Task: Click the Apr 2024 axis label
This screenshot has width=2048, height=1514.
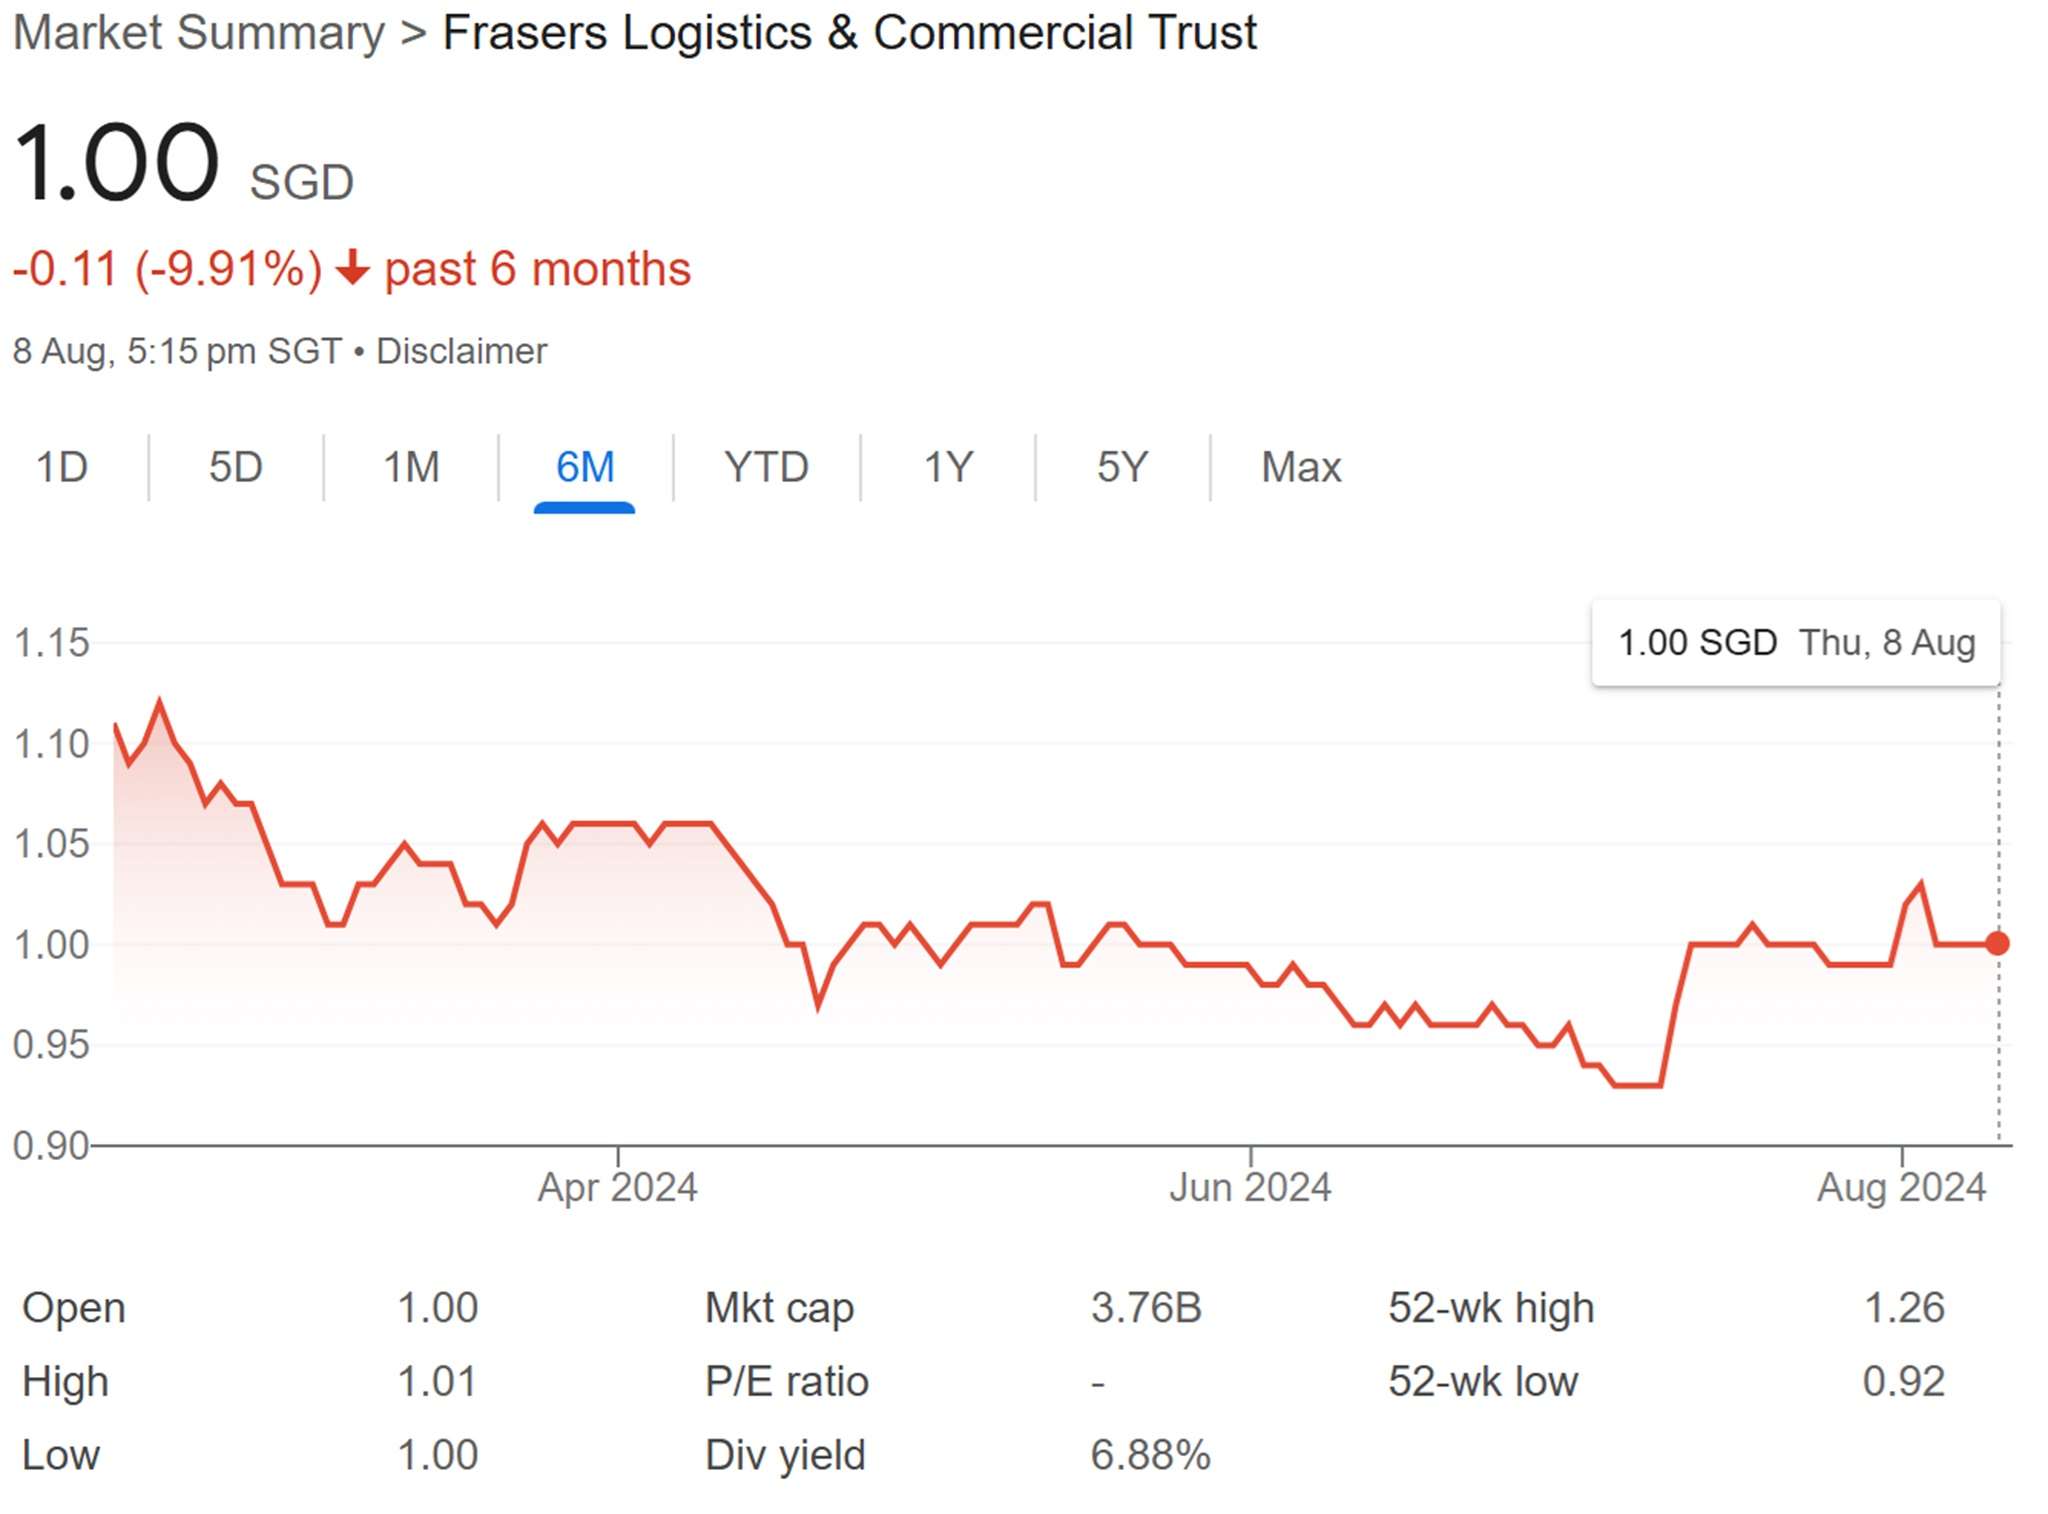Action: click(x=617, y=1187)
